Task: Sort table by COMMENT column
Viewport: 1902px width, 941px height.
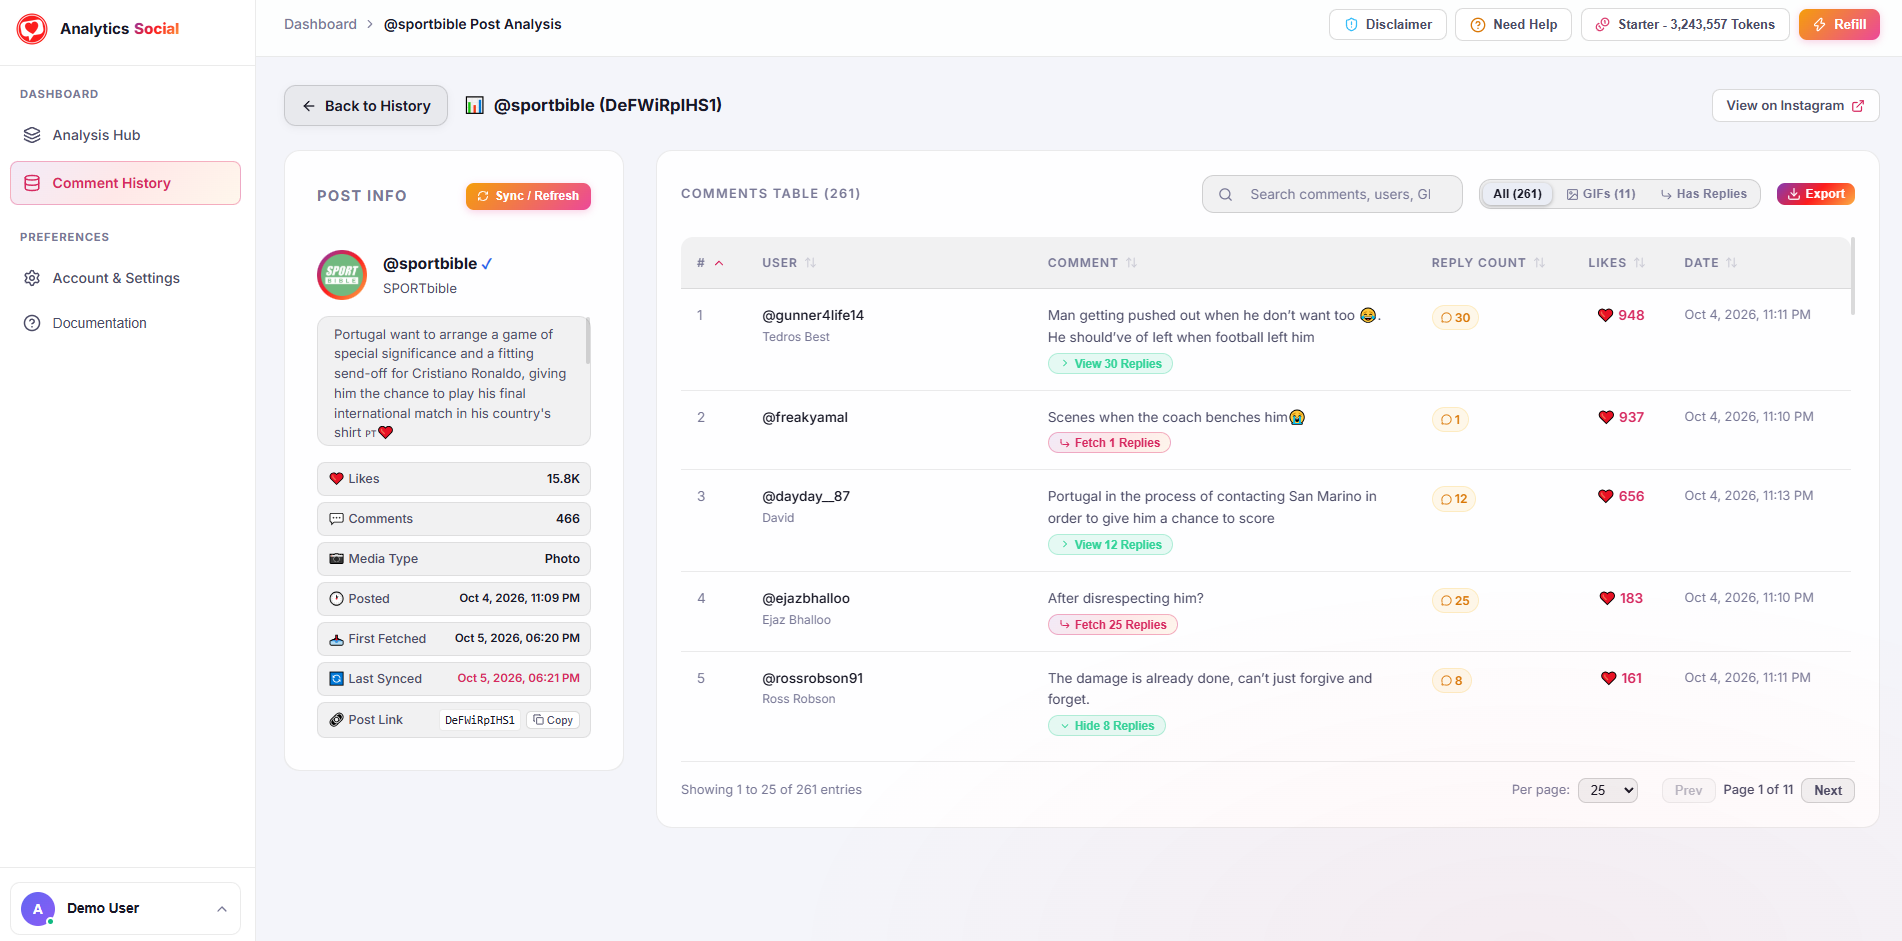Action: 1092,263
